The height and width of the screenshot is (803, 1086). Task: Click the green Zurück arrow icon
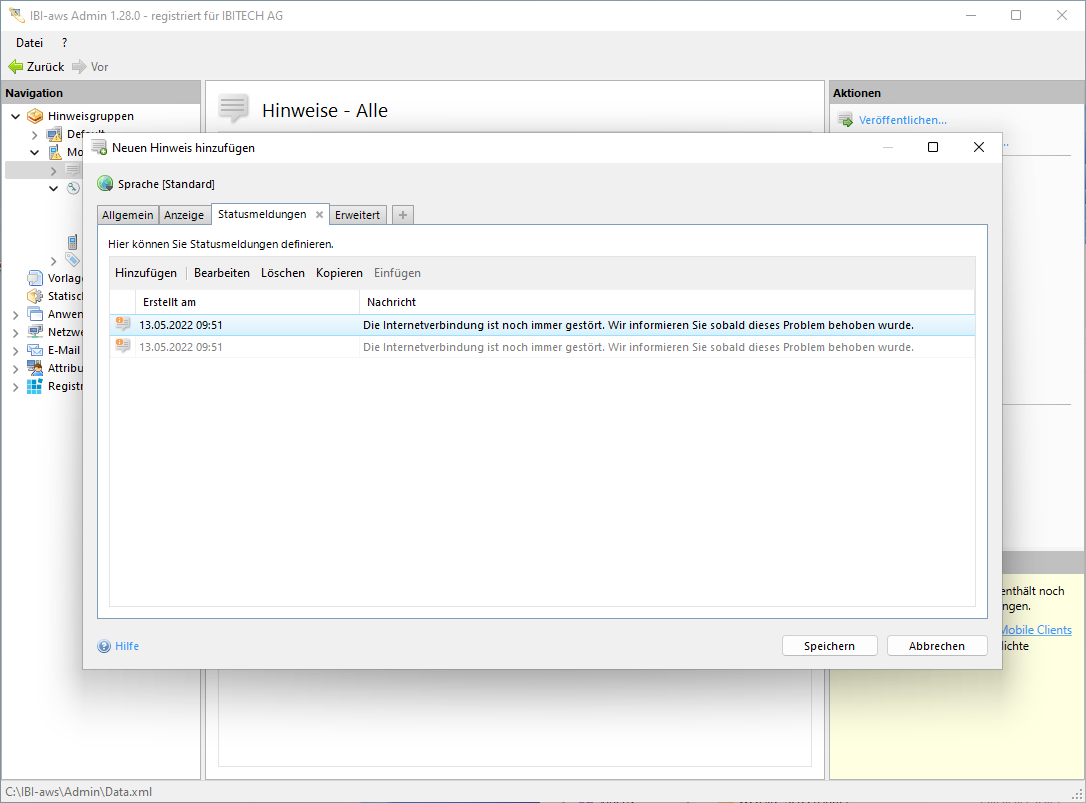pyautogui.click(x=15, y=67)
